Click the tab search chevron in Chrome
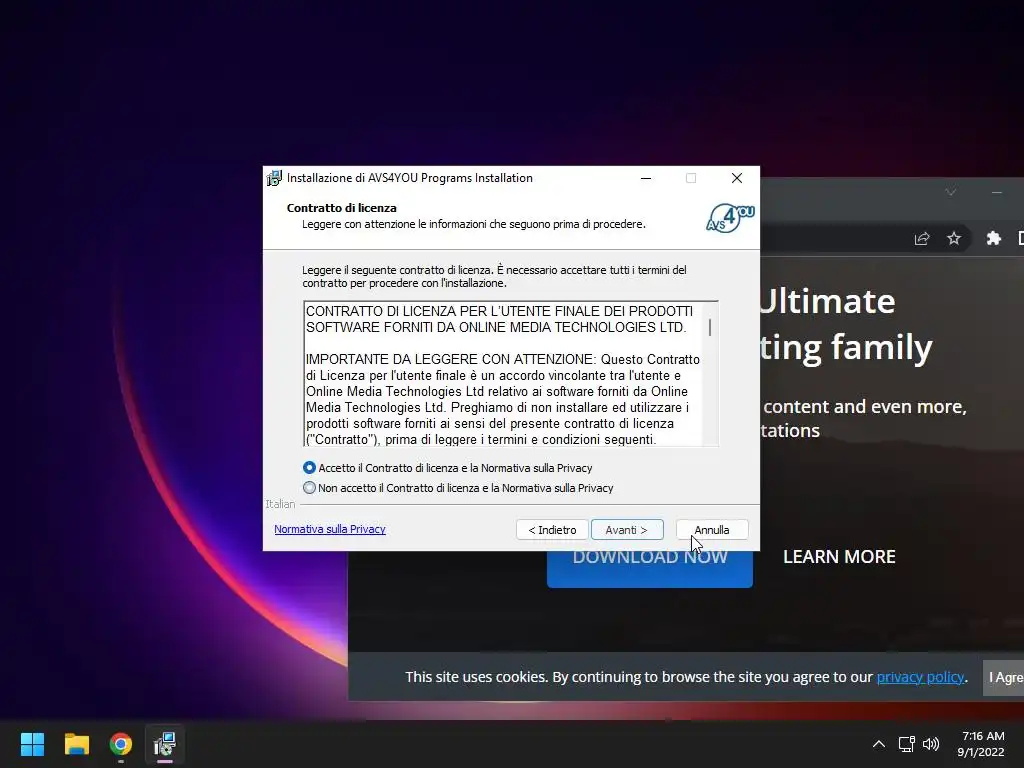Image resolution: width=1024 pixels, height=768 pixels. tap(951, 191)
